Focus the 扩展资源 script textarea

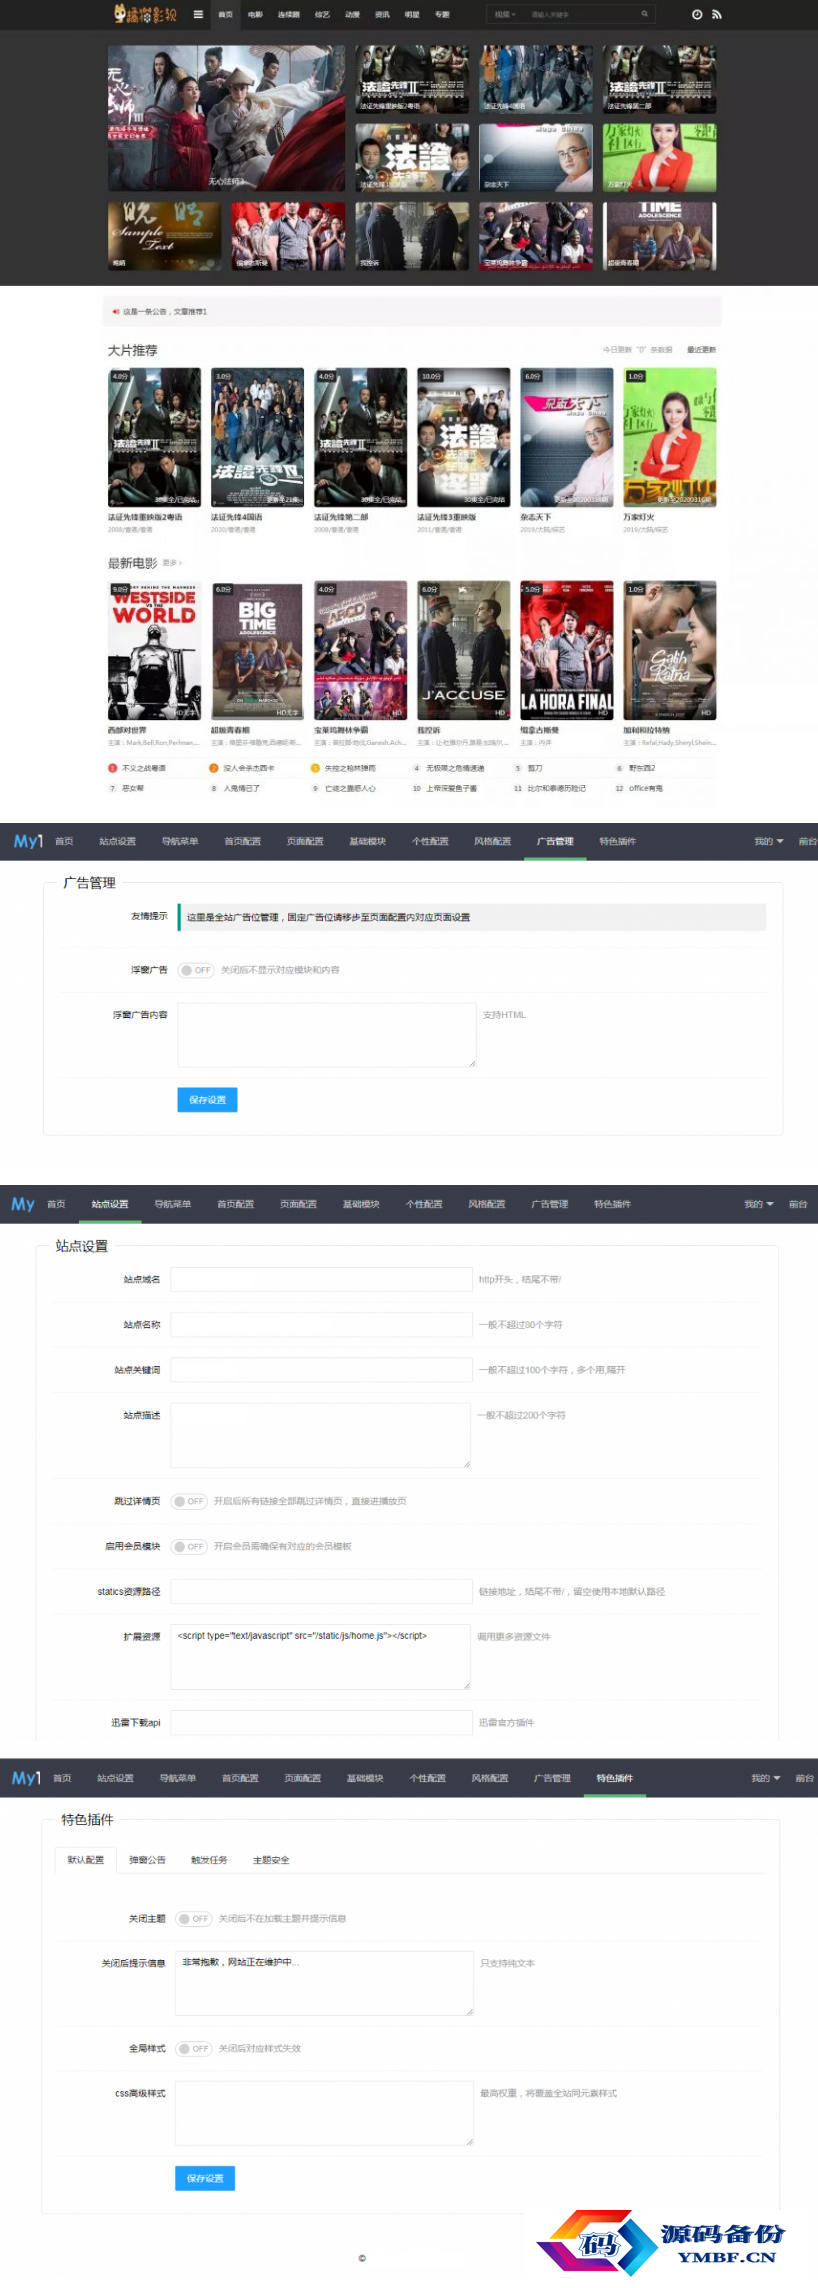pyautogui.click(x=321, y=1657)
